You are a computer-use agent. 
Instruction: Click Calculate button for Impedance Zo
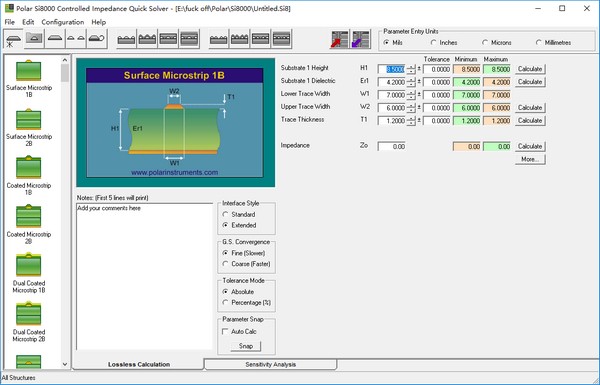coord(530,146)
